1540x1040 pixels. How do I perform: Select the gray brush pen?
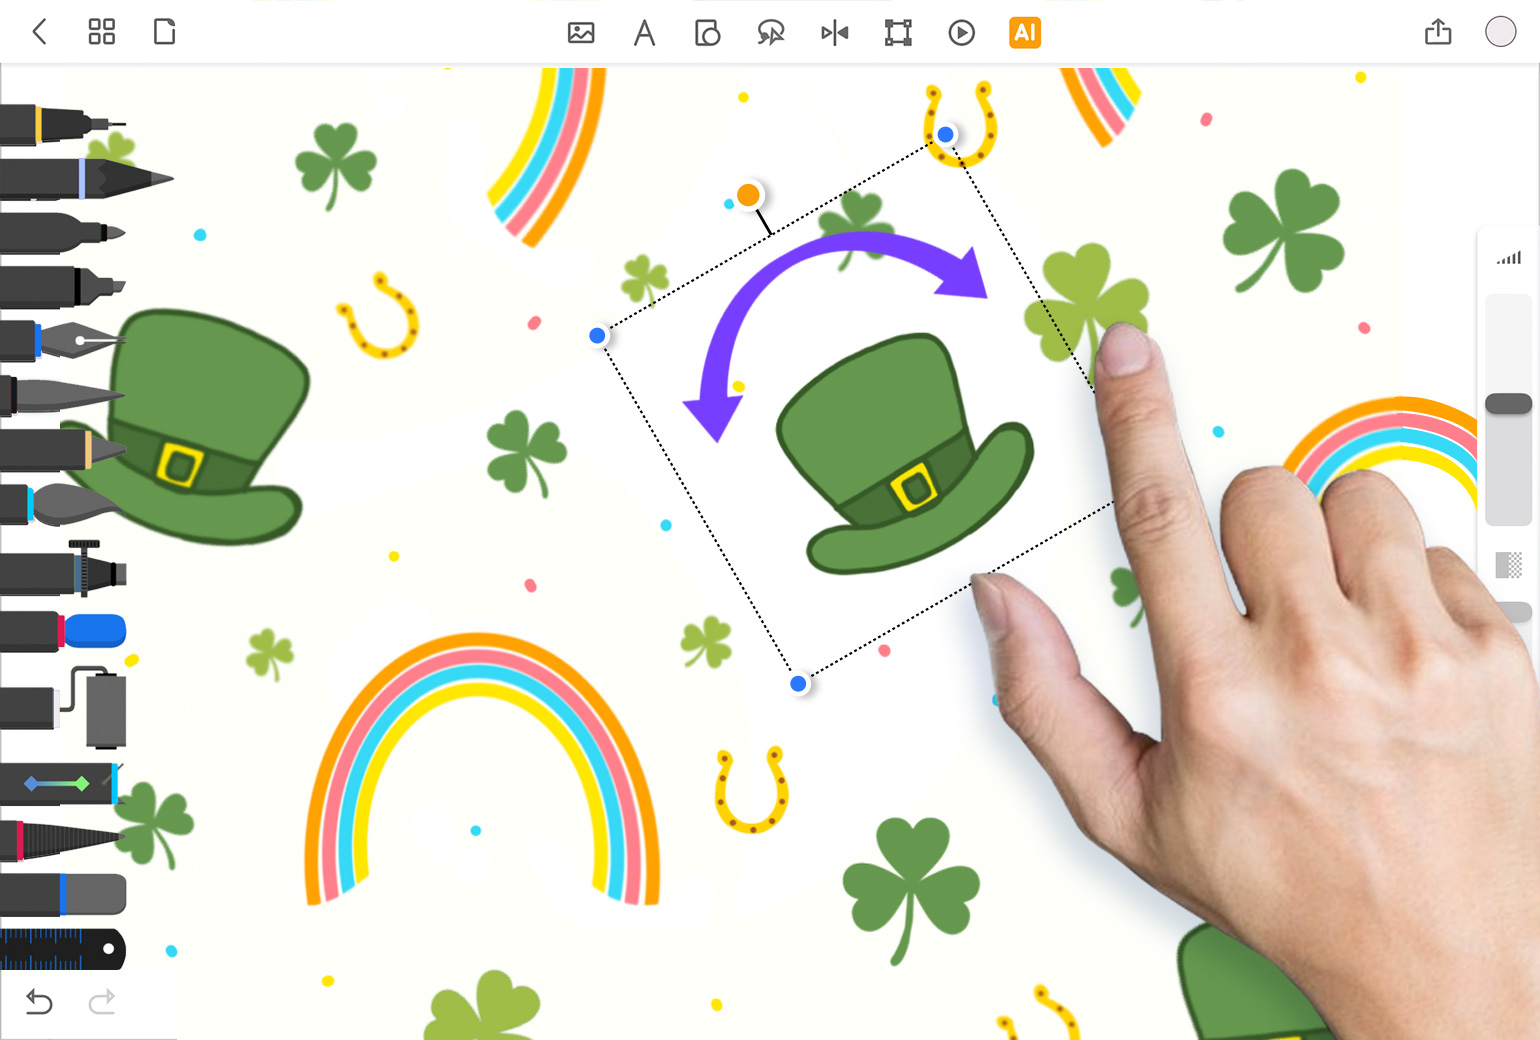point(62,396)
